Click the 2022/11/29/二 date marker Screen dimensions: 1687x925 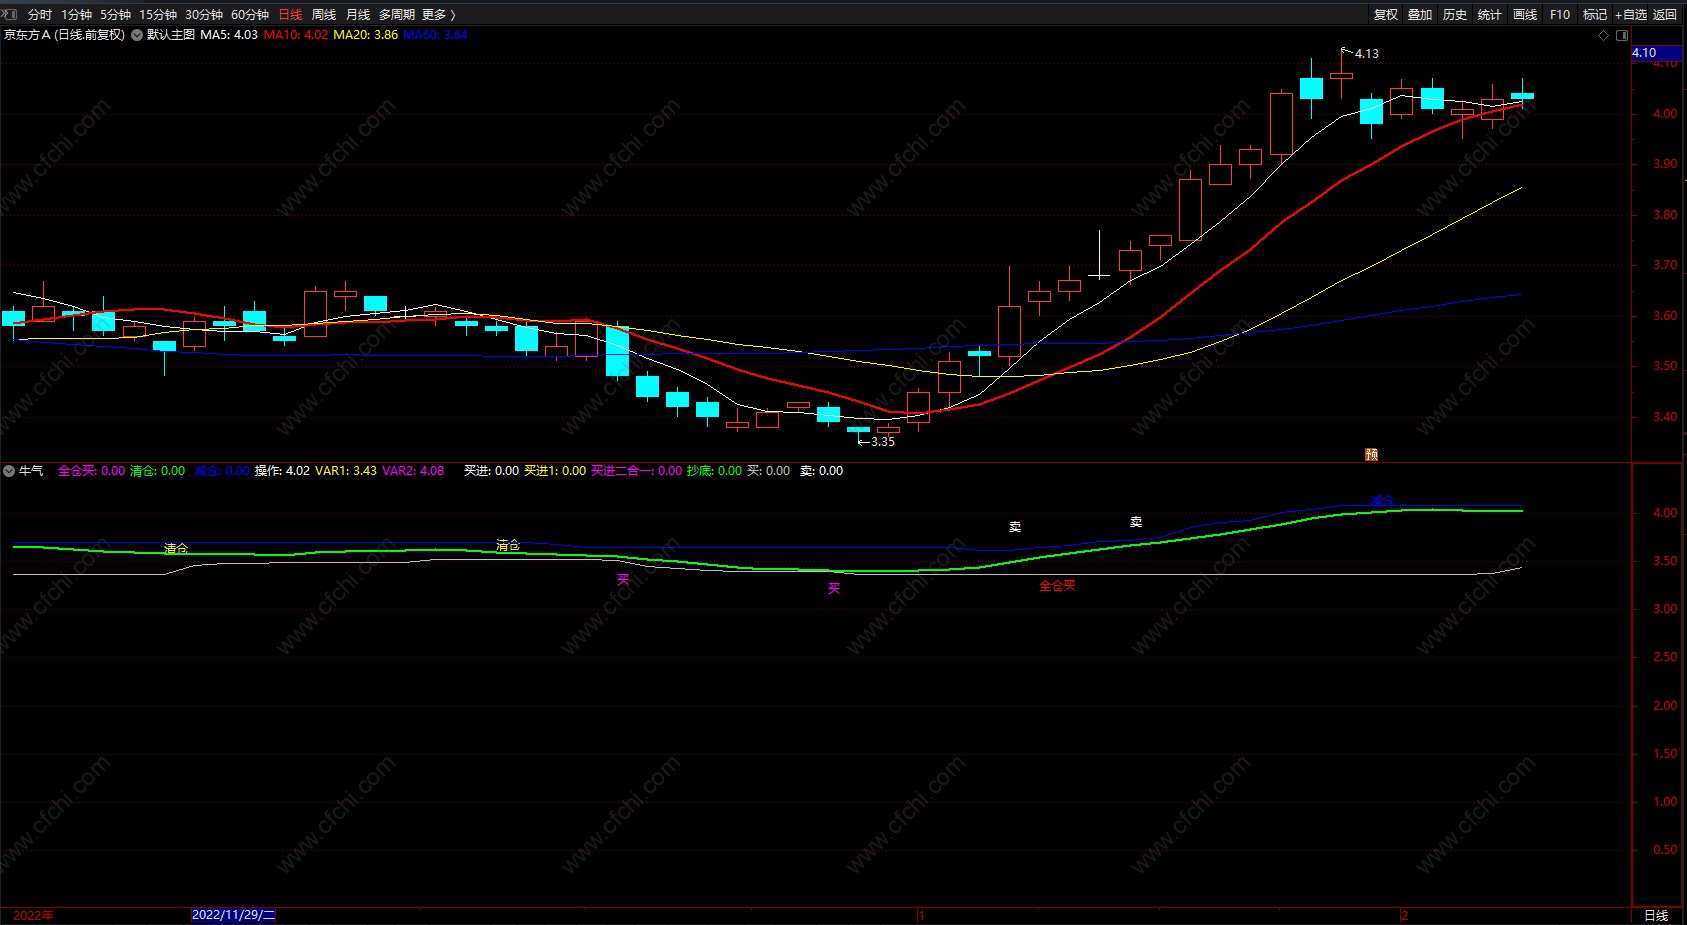pyautogui.click(x=233, y=915)
